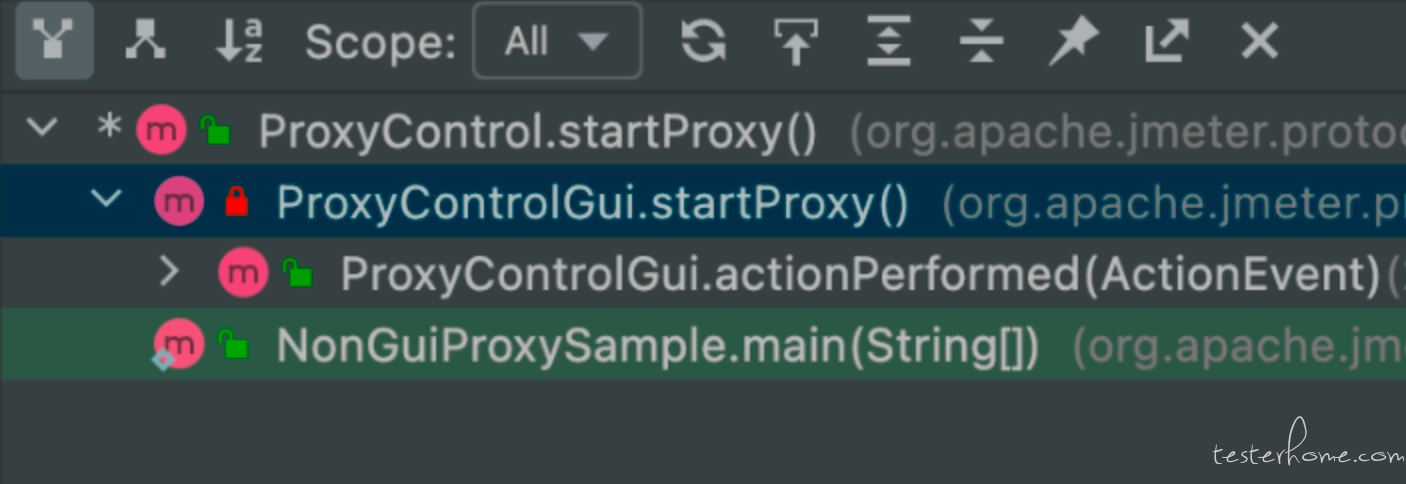The width and height of the screenshot is (1406, 484).
Task: Select NonGuiProxySample.main(String[]) entry
Action: pyautogui.click(x=703, y=344)
